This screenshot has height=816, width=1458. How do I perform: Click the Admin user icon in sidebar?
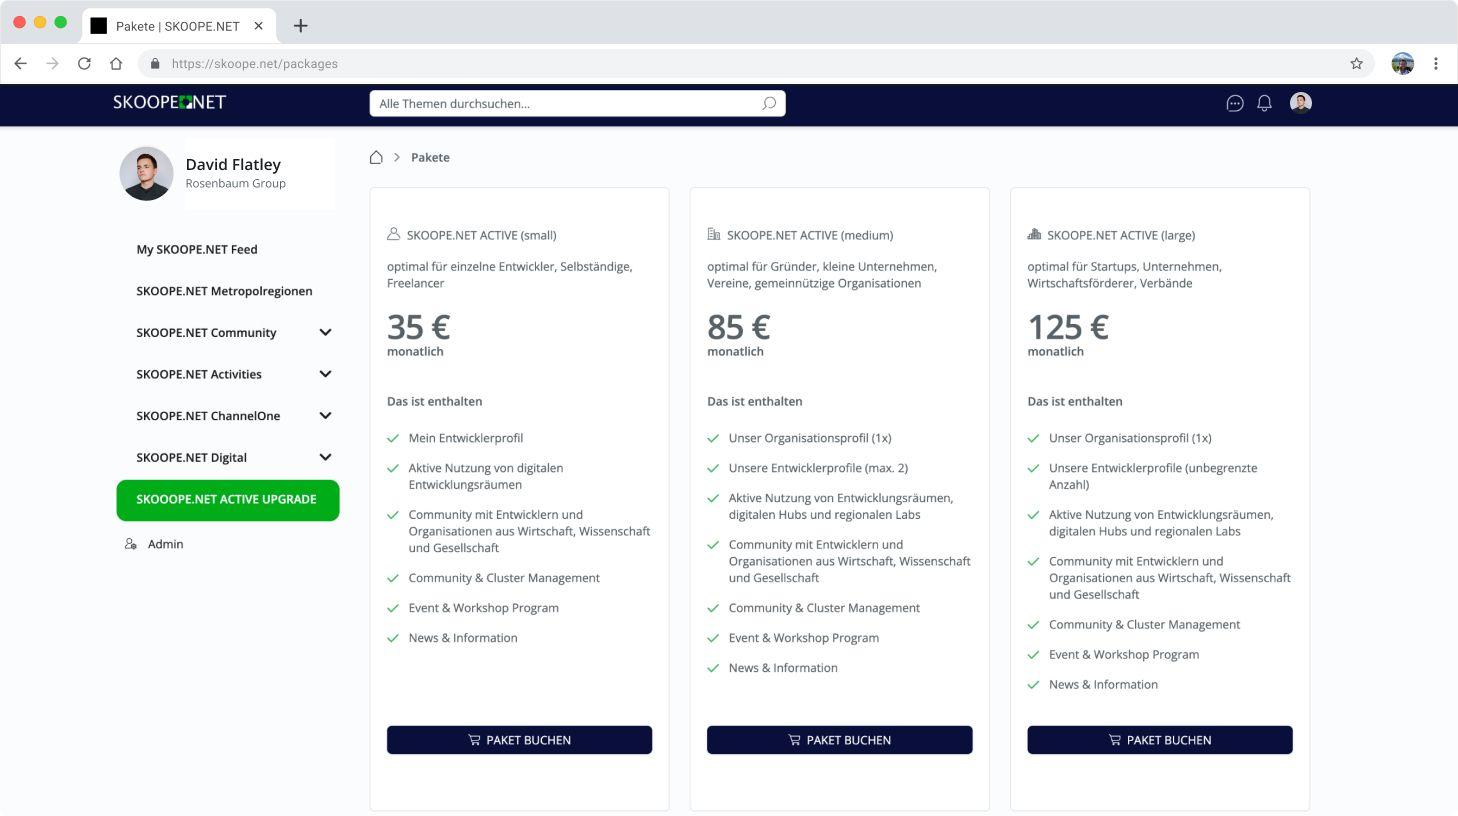pyautogui.click(x=130, y=544)
